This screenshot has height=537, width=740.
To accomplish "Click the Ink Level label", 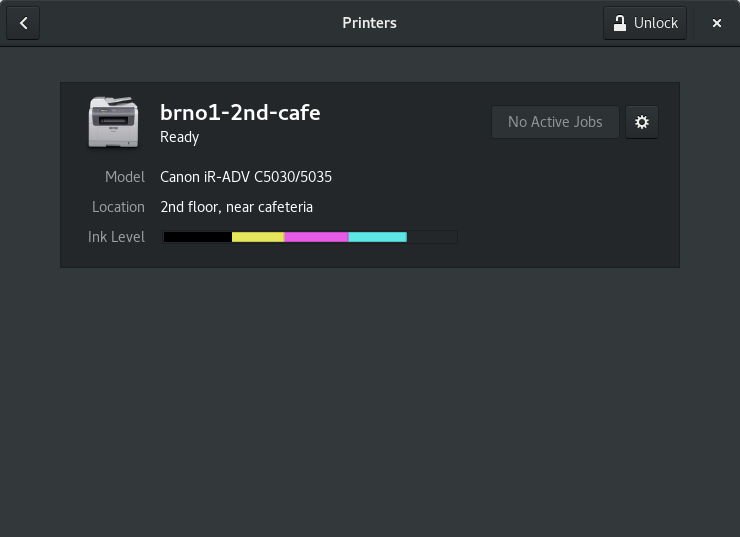I will pyautogui.click(x=116, y=237).
